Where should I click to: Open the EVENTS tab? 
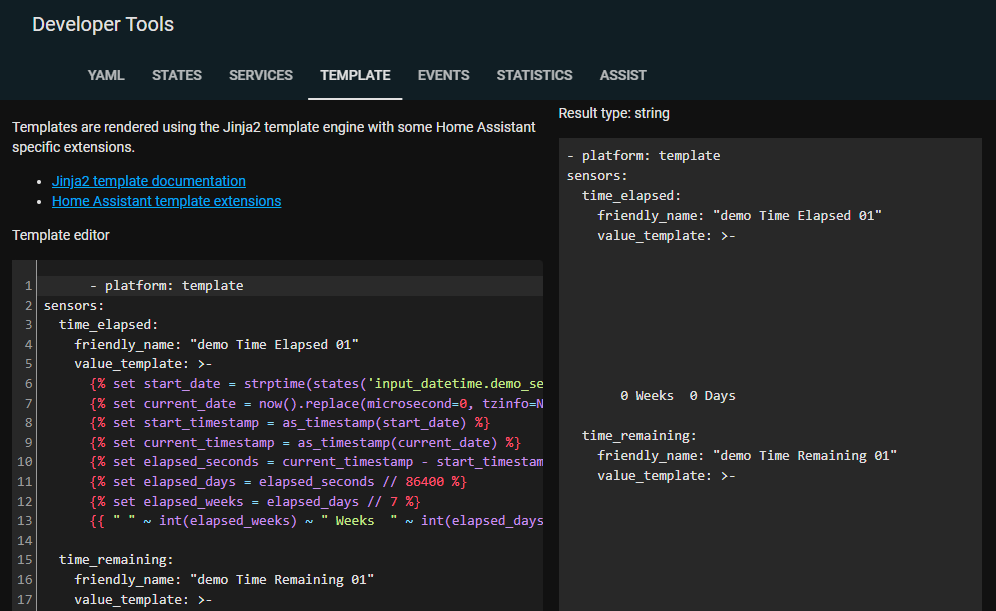pyautogui.click(x=443, y=75)
